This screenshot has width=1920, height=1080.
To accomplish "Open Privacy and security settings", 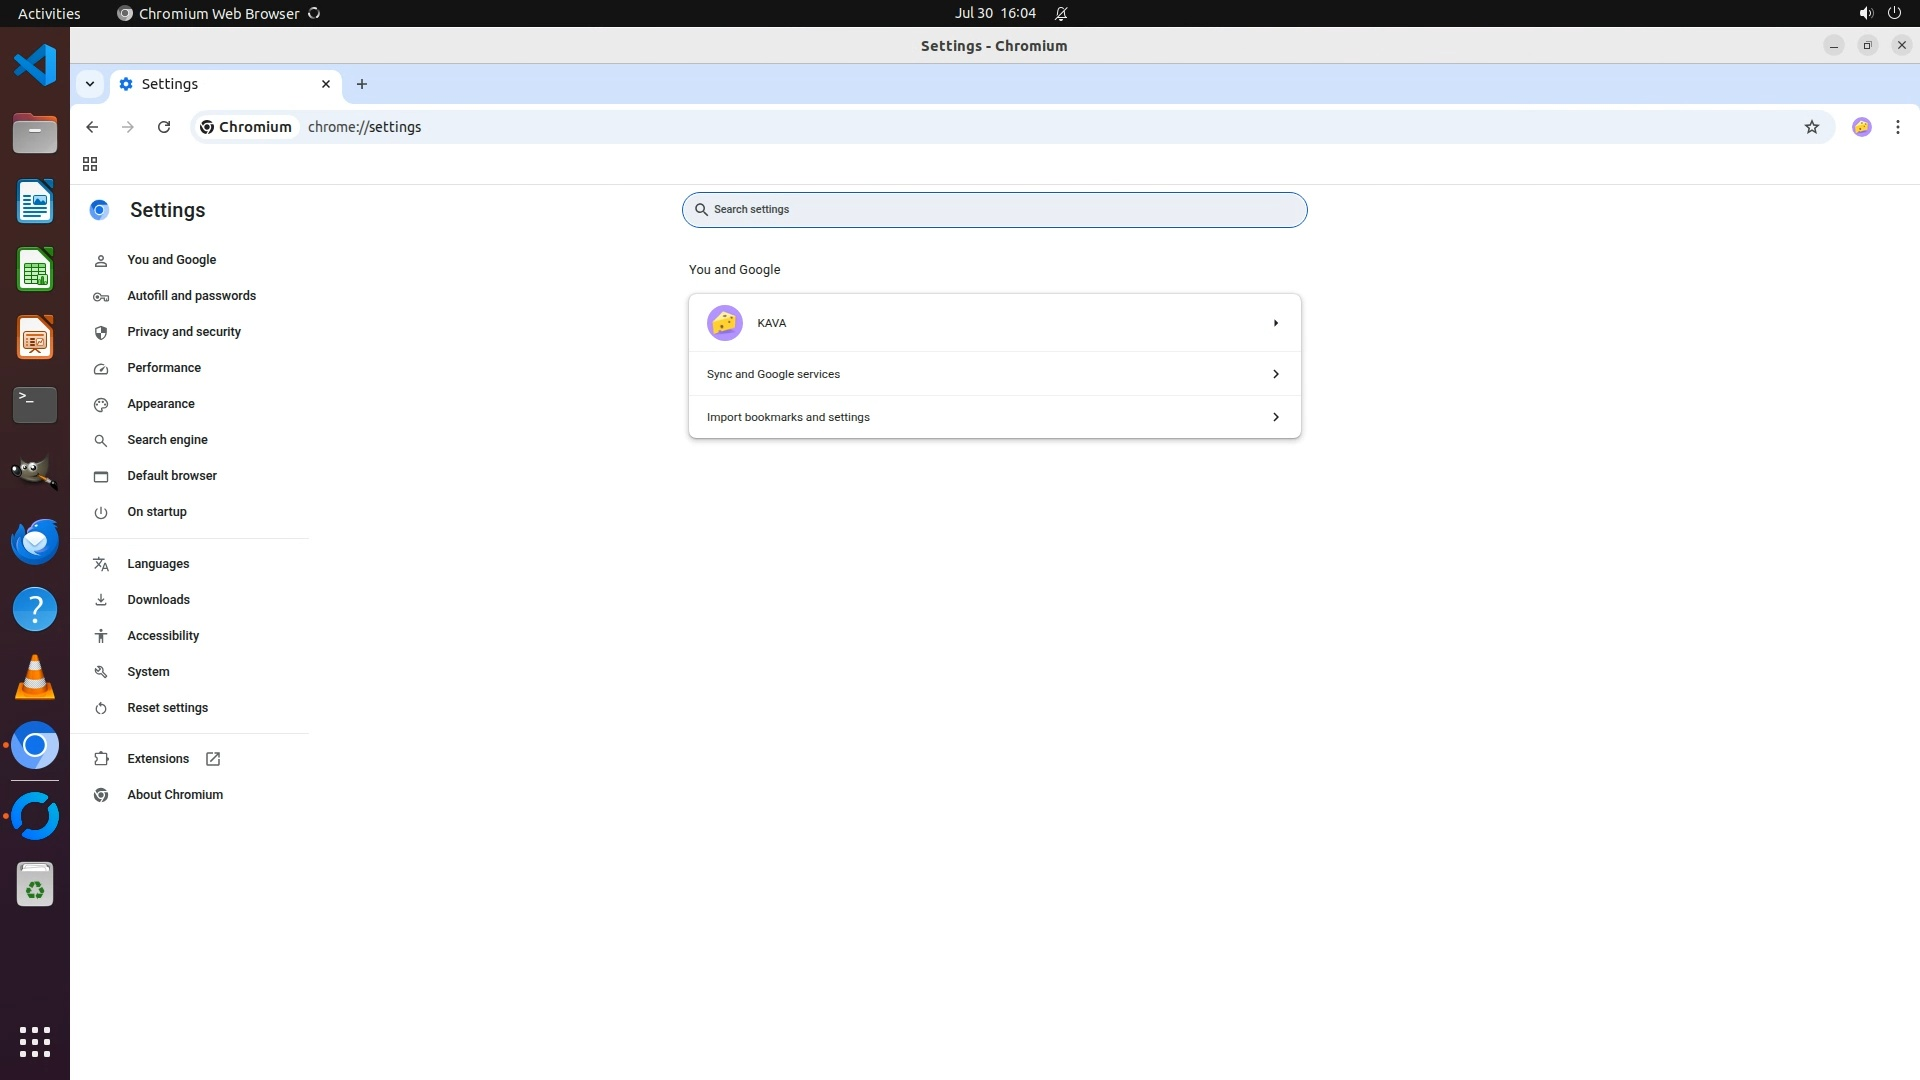I will [184, 332].
